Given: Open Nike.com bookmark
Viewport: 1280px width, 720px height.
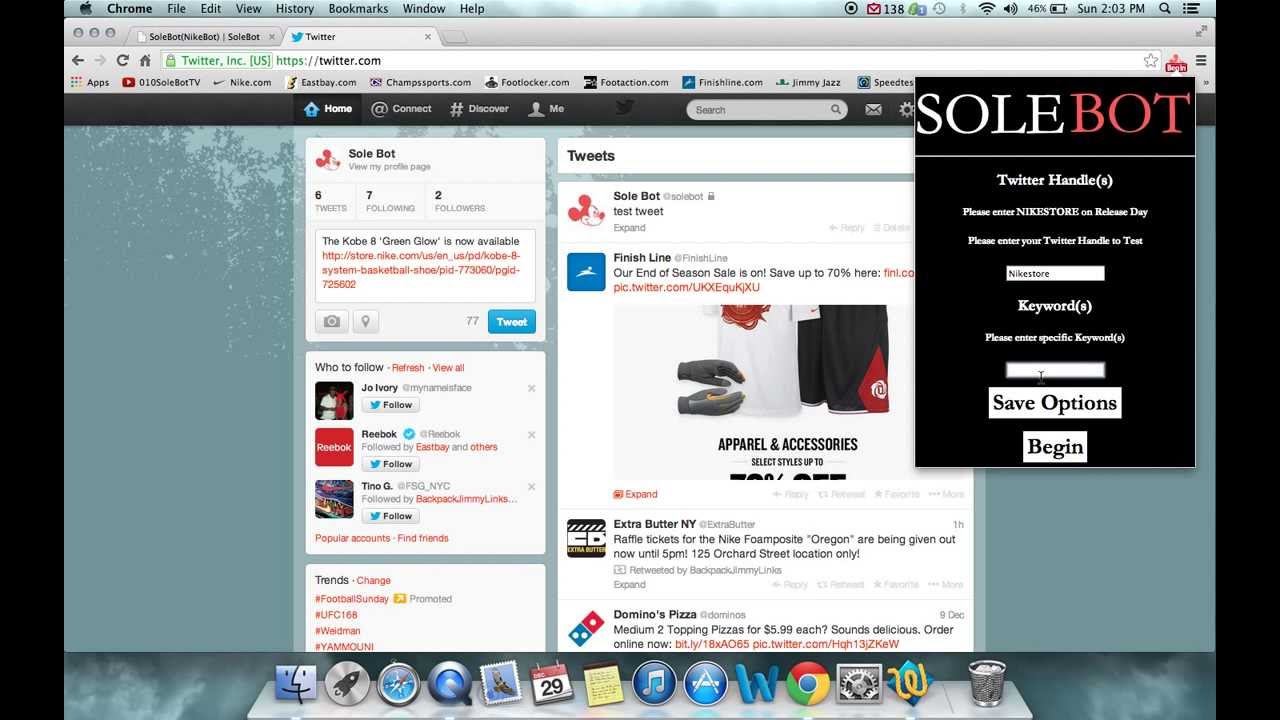Looking at the screenshot, I should tap(242, 82).
